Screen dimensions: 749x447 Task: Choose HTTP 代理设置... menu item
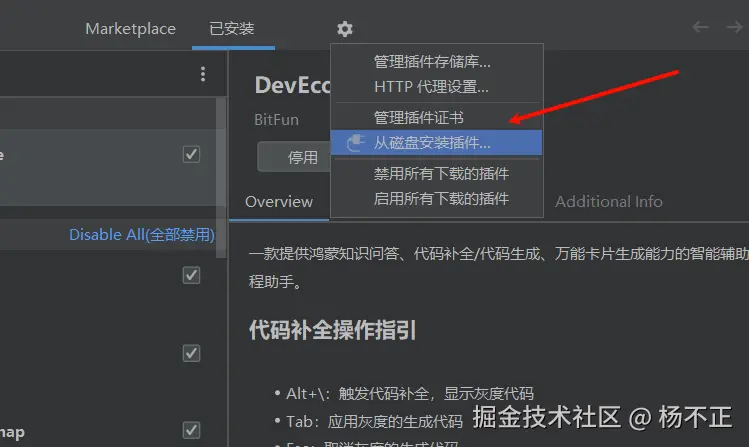tap(437, 87)
